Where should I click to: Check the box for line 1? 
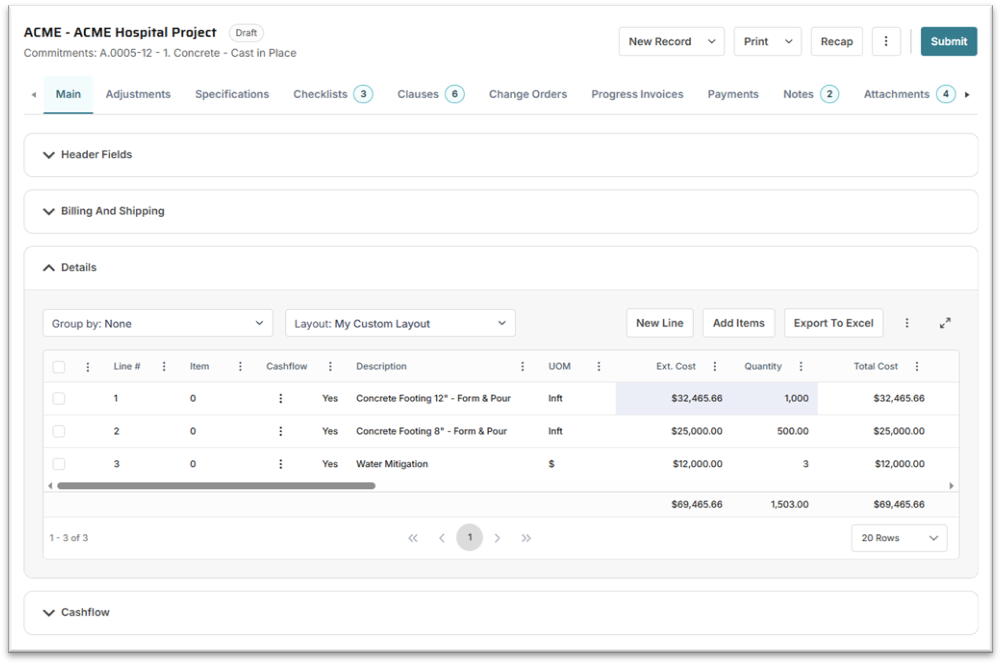59,399
